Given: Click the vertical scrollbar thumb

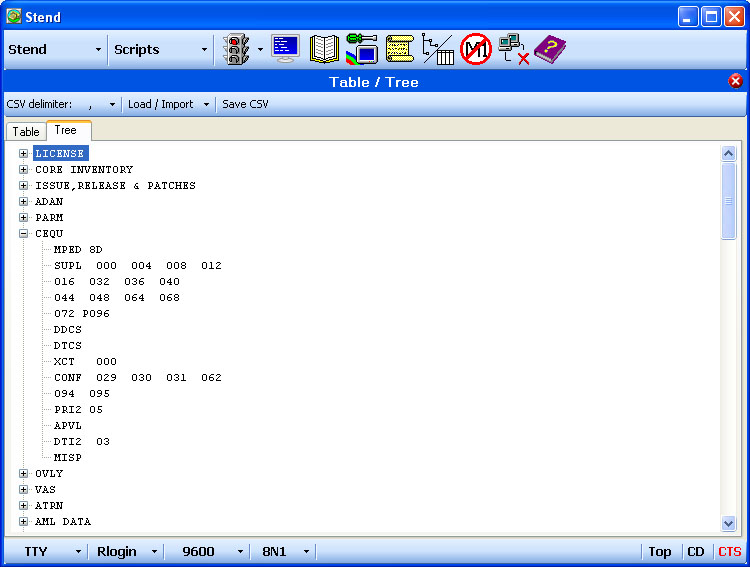Looking at the screenshot, I should 728,201.
